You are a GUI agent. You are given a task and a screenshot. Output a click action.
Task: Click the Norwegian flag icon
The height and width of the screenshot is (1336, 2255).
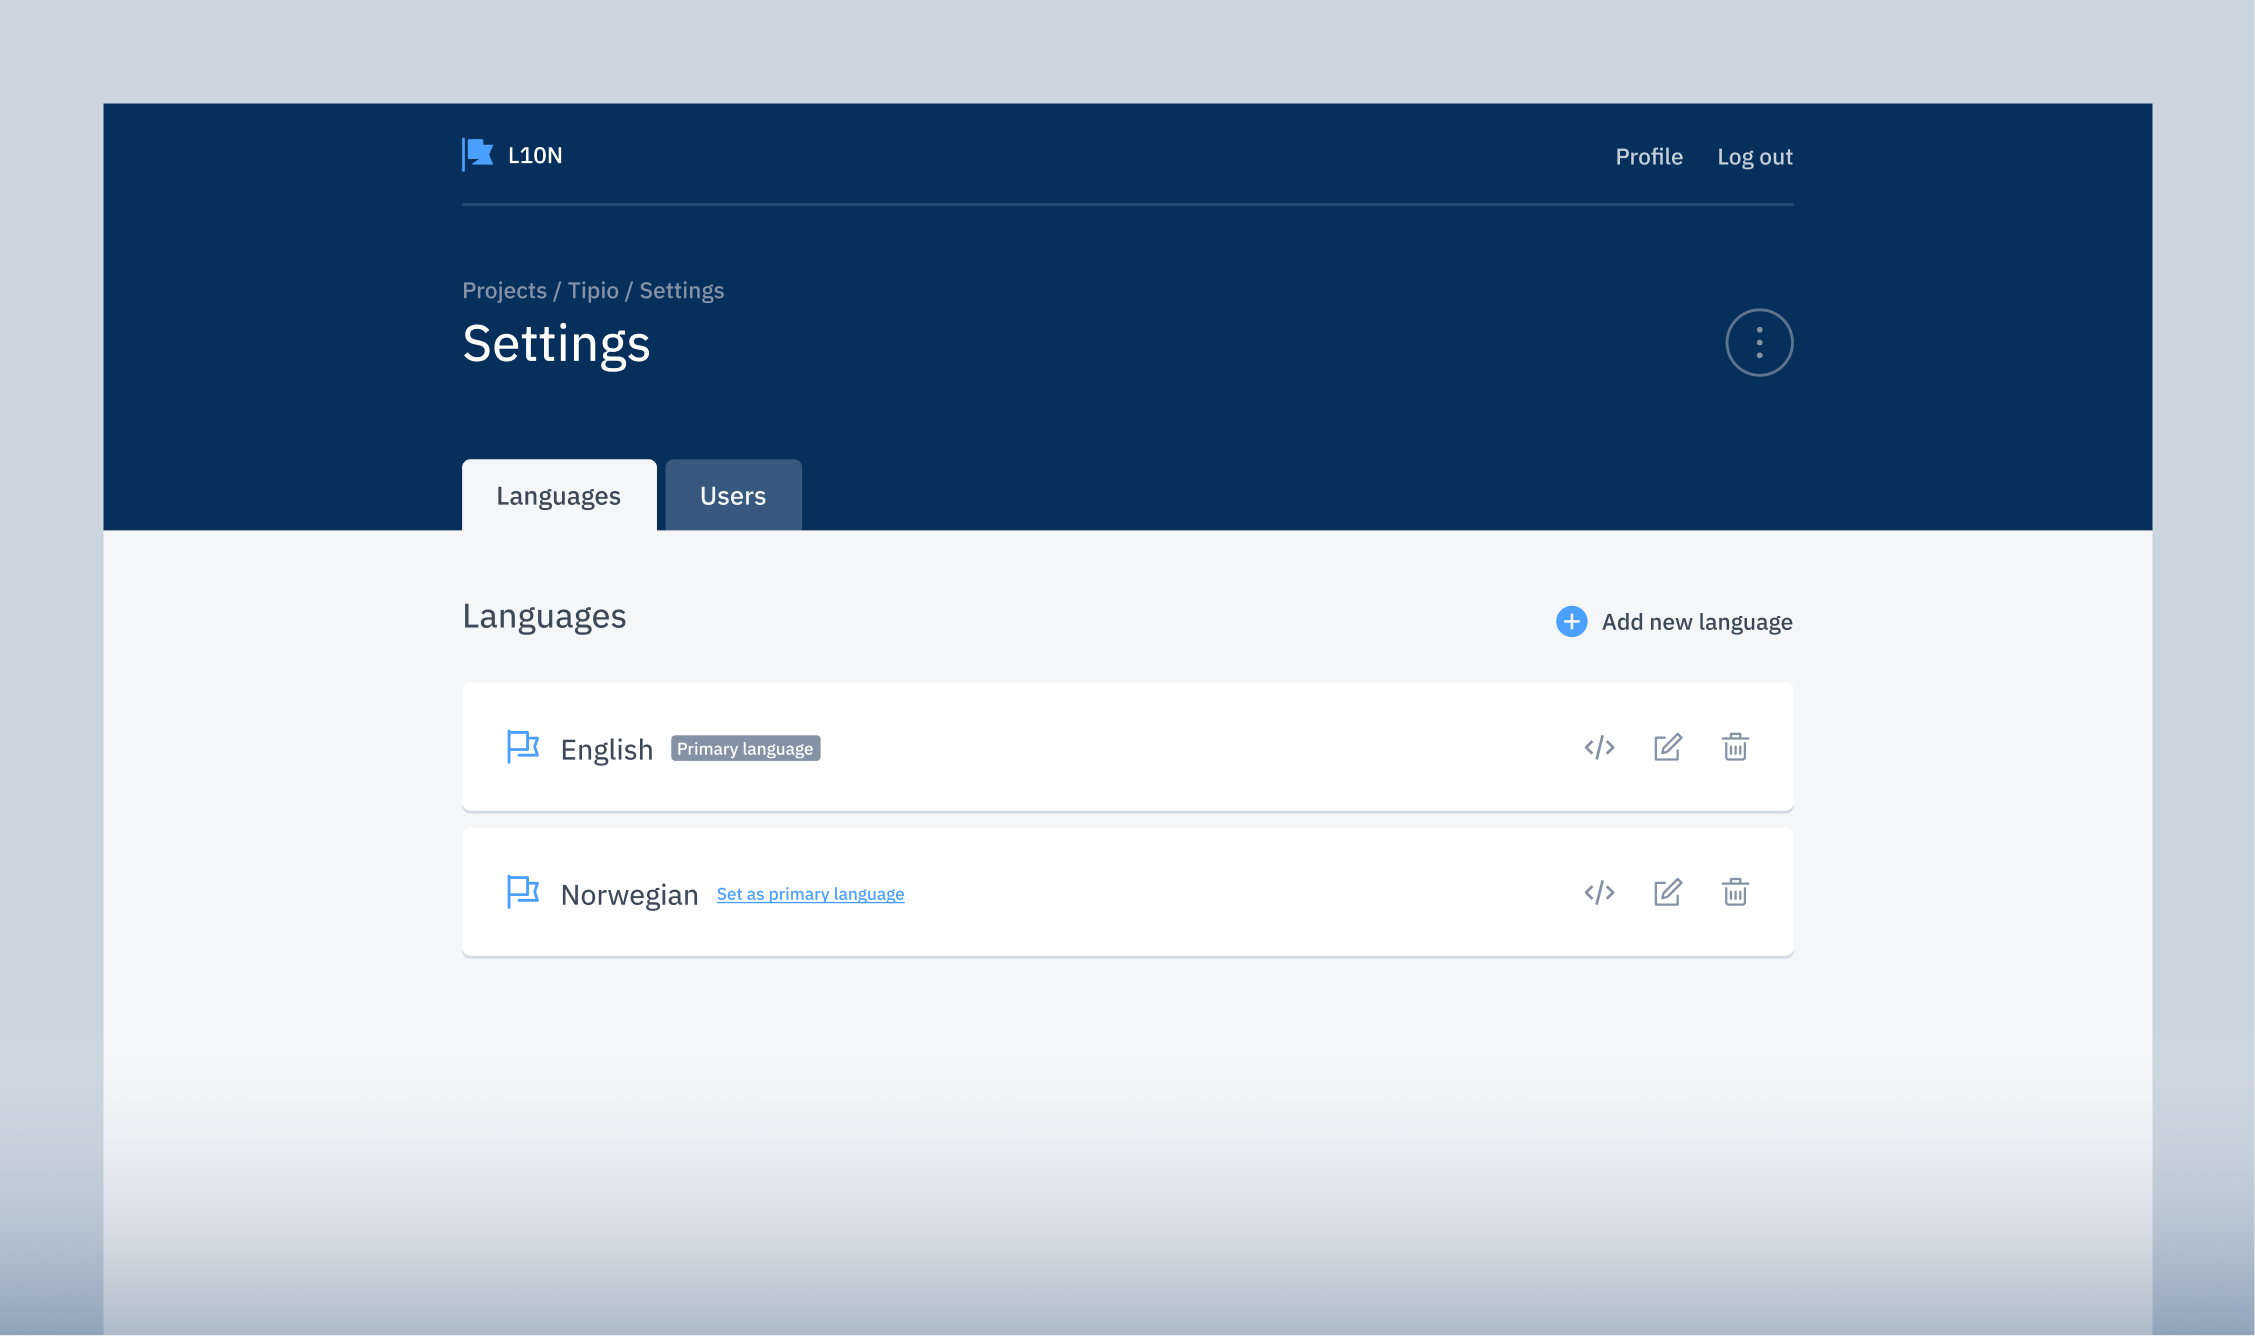coord(522,892)
